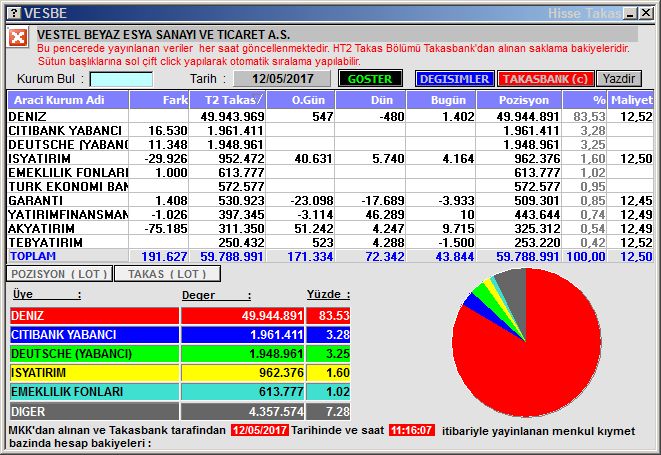Click the Fark value -75.185

(x=166, y=229)
